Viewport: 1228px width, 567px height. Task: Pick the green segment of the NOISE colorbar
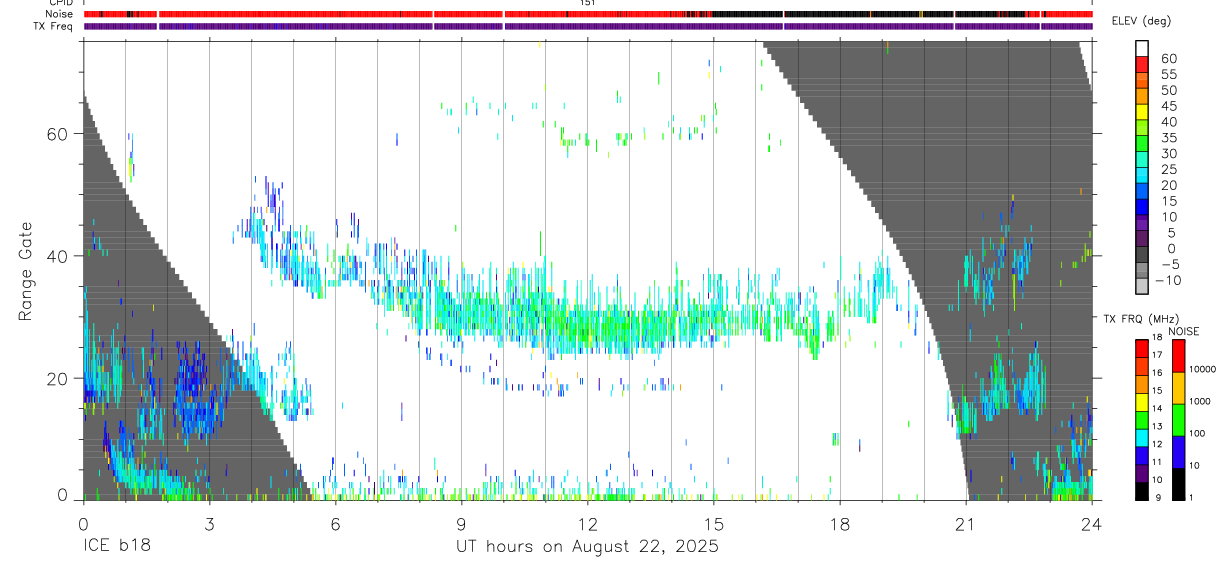pyautogui.click(x=1178, y=420)
